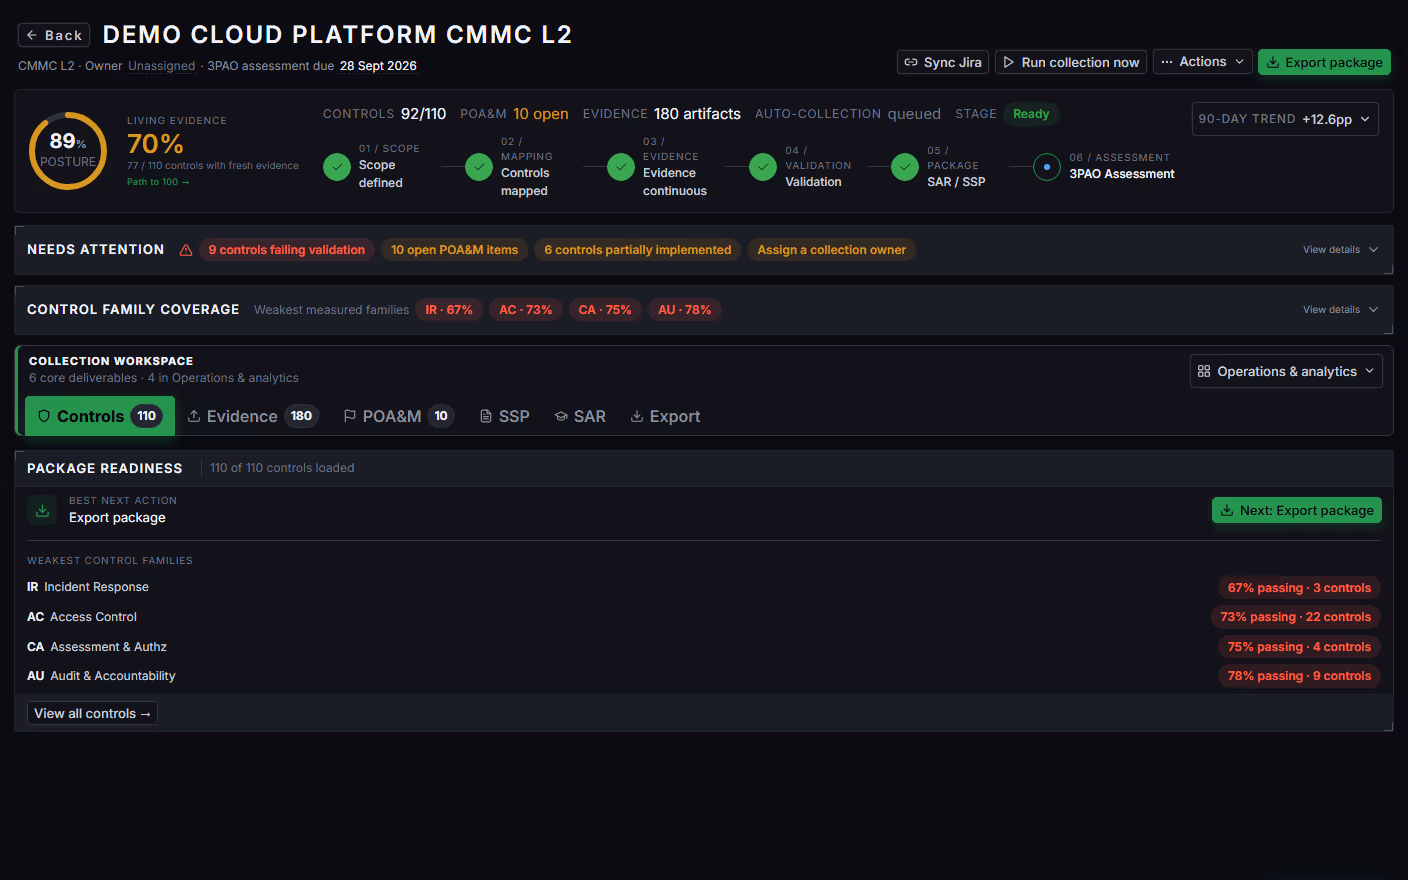Switch to the Evidence tab
Screen dimensions: 1408x880
[252, 416]
